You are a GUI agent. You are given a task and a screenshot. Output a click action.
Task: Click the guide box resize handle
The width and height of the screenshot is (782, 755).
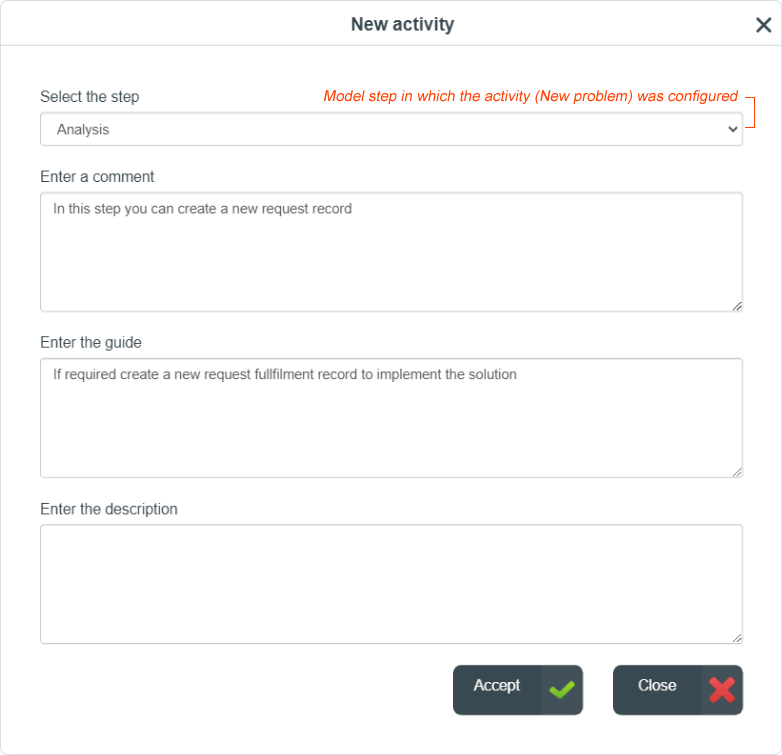pos(737,472)
